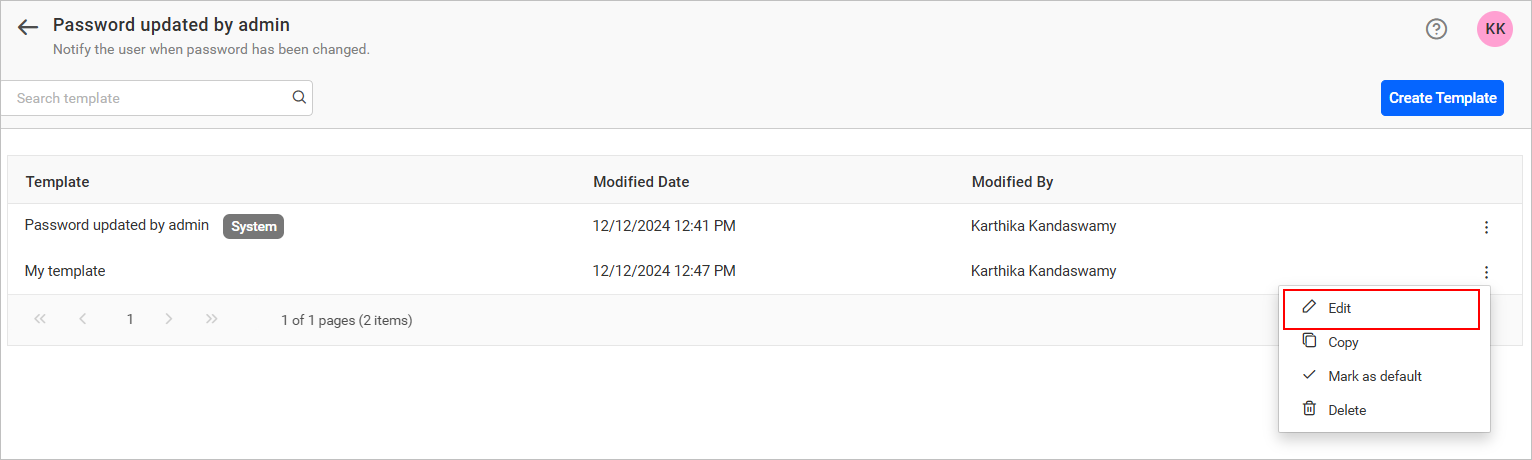Click the My template row name
This screenshot has width=1532, height=460.
[65, 271]
